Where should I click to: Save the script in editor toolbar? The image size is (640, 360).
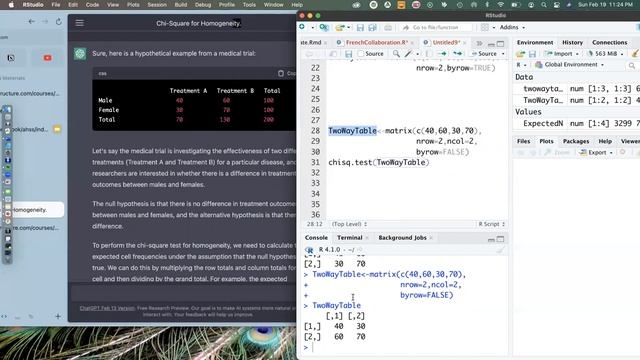click(349, 53)
